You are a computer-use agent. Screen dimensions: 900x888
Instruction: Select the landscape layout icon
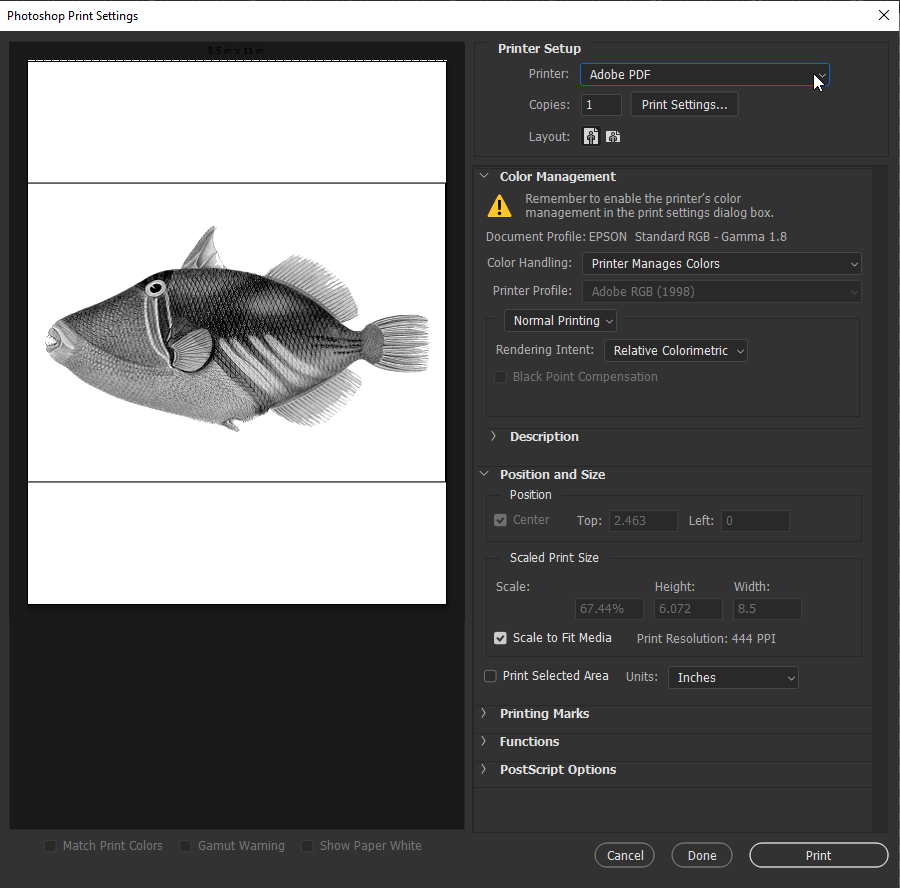[612, 135]
